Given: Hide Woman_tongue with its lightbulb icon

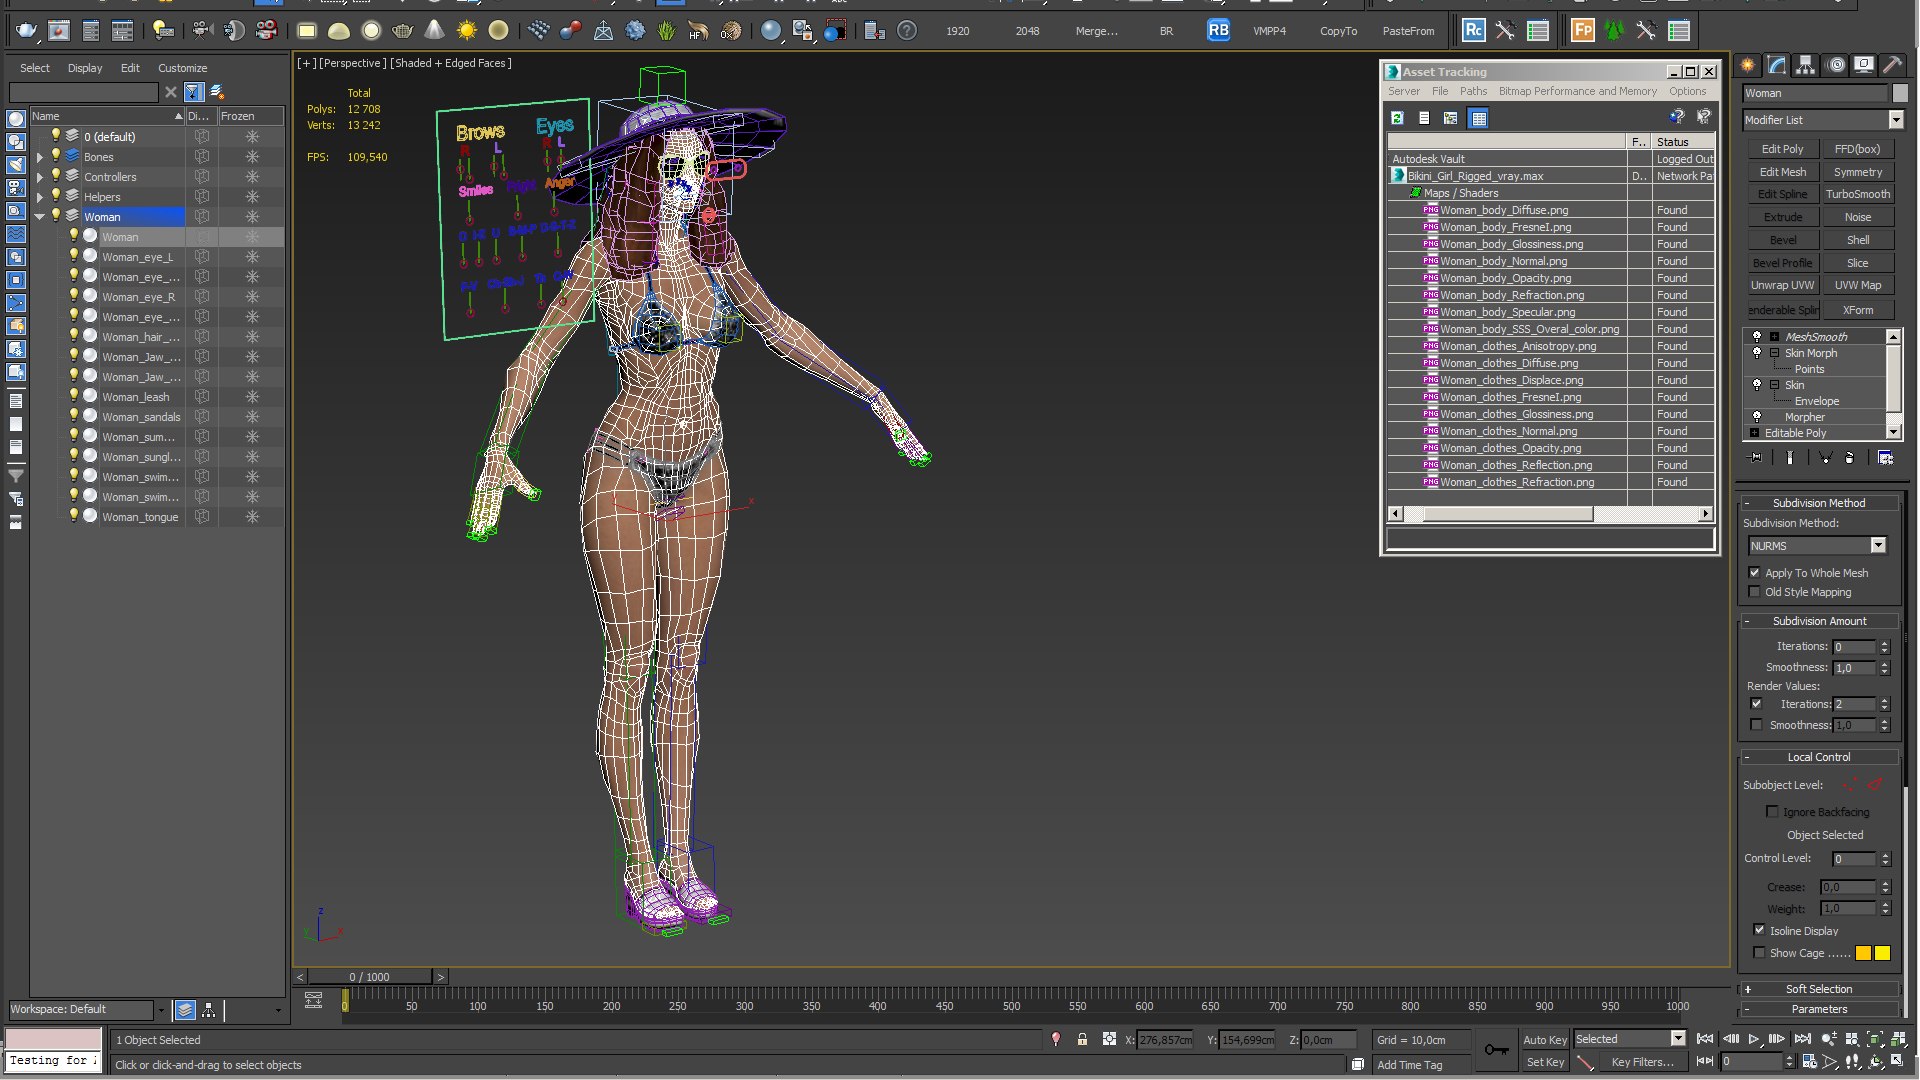Looking at the screenshot, I should [73, 516].
